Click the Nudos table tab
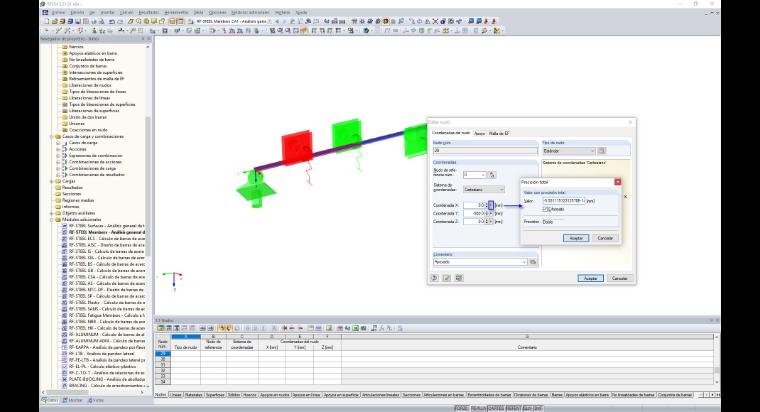 [x=160, y=395]
